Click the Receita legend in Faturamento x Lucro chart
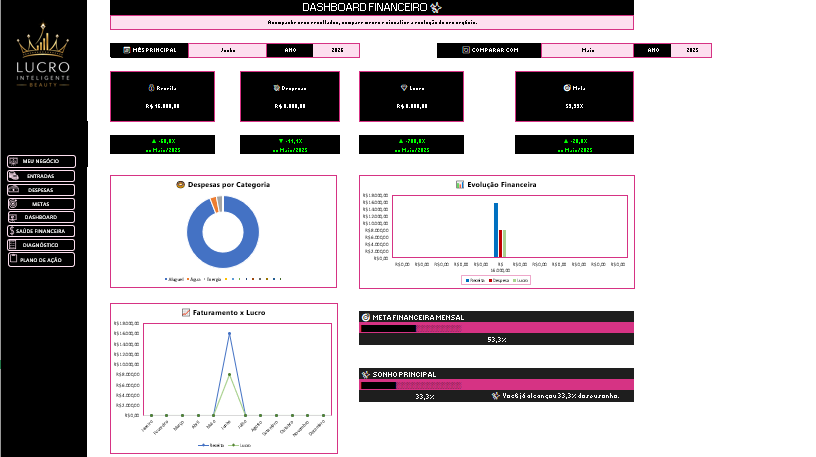This screenshot has width=816, height=457. tap(211, 445)
